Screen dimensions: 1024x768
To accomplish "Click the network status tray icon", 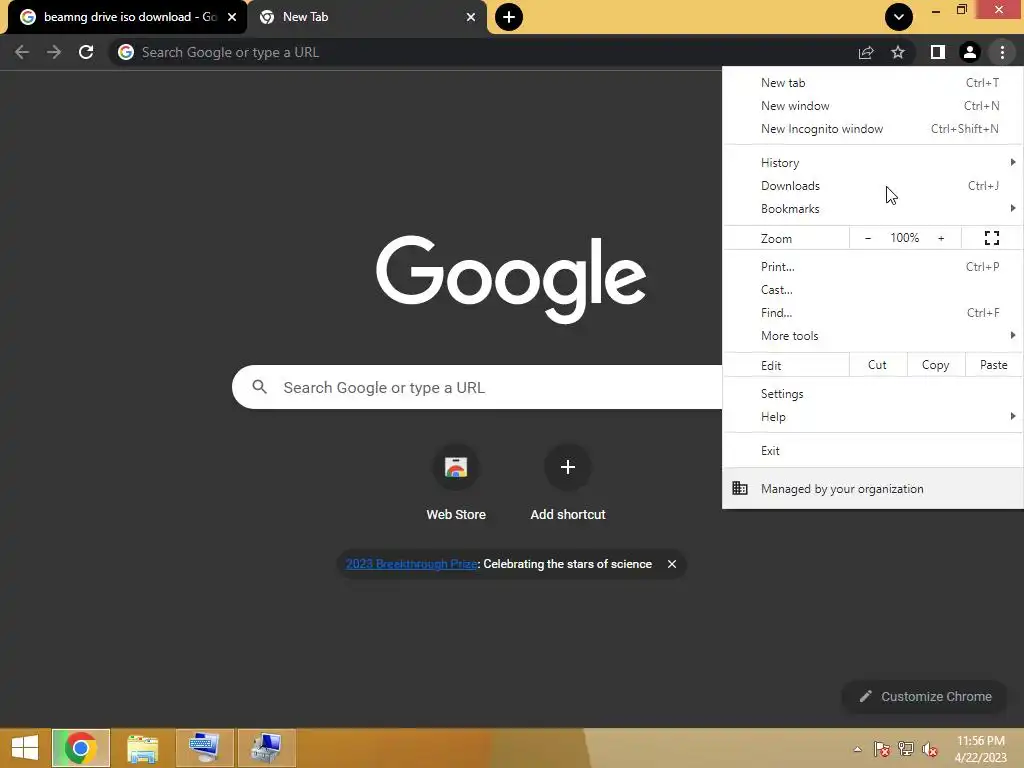I will point(906,749).
